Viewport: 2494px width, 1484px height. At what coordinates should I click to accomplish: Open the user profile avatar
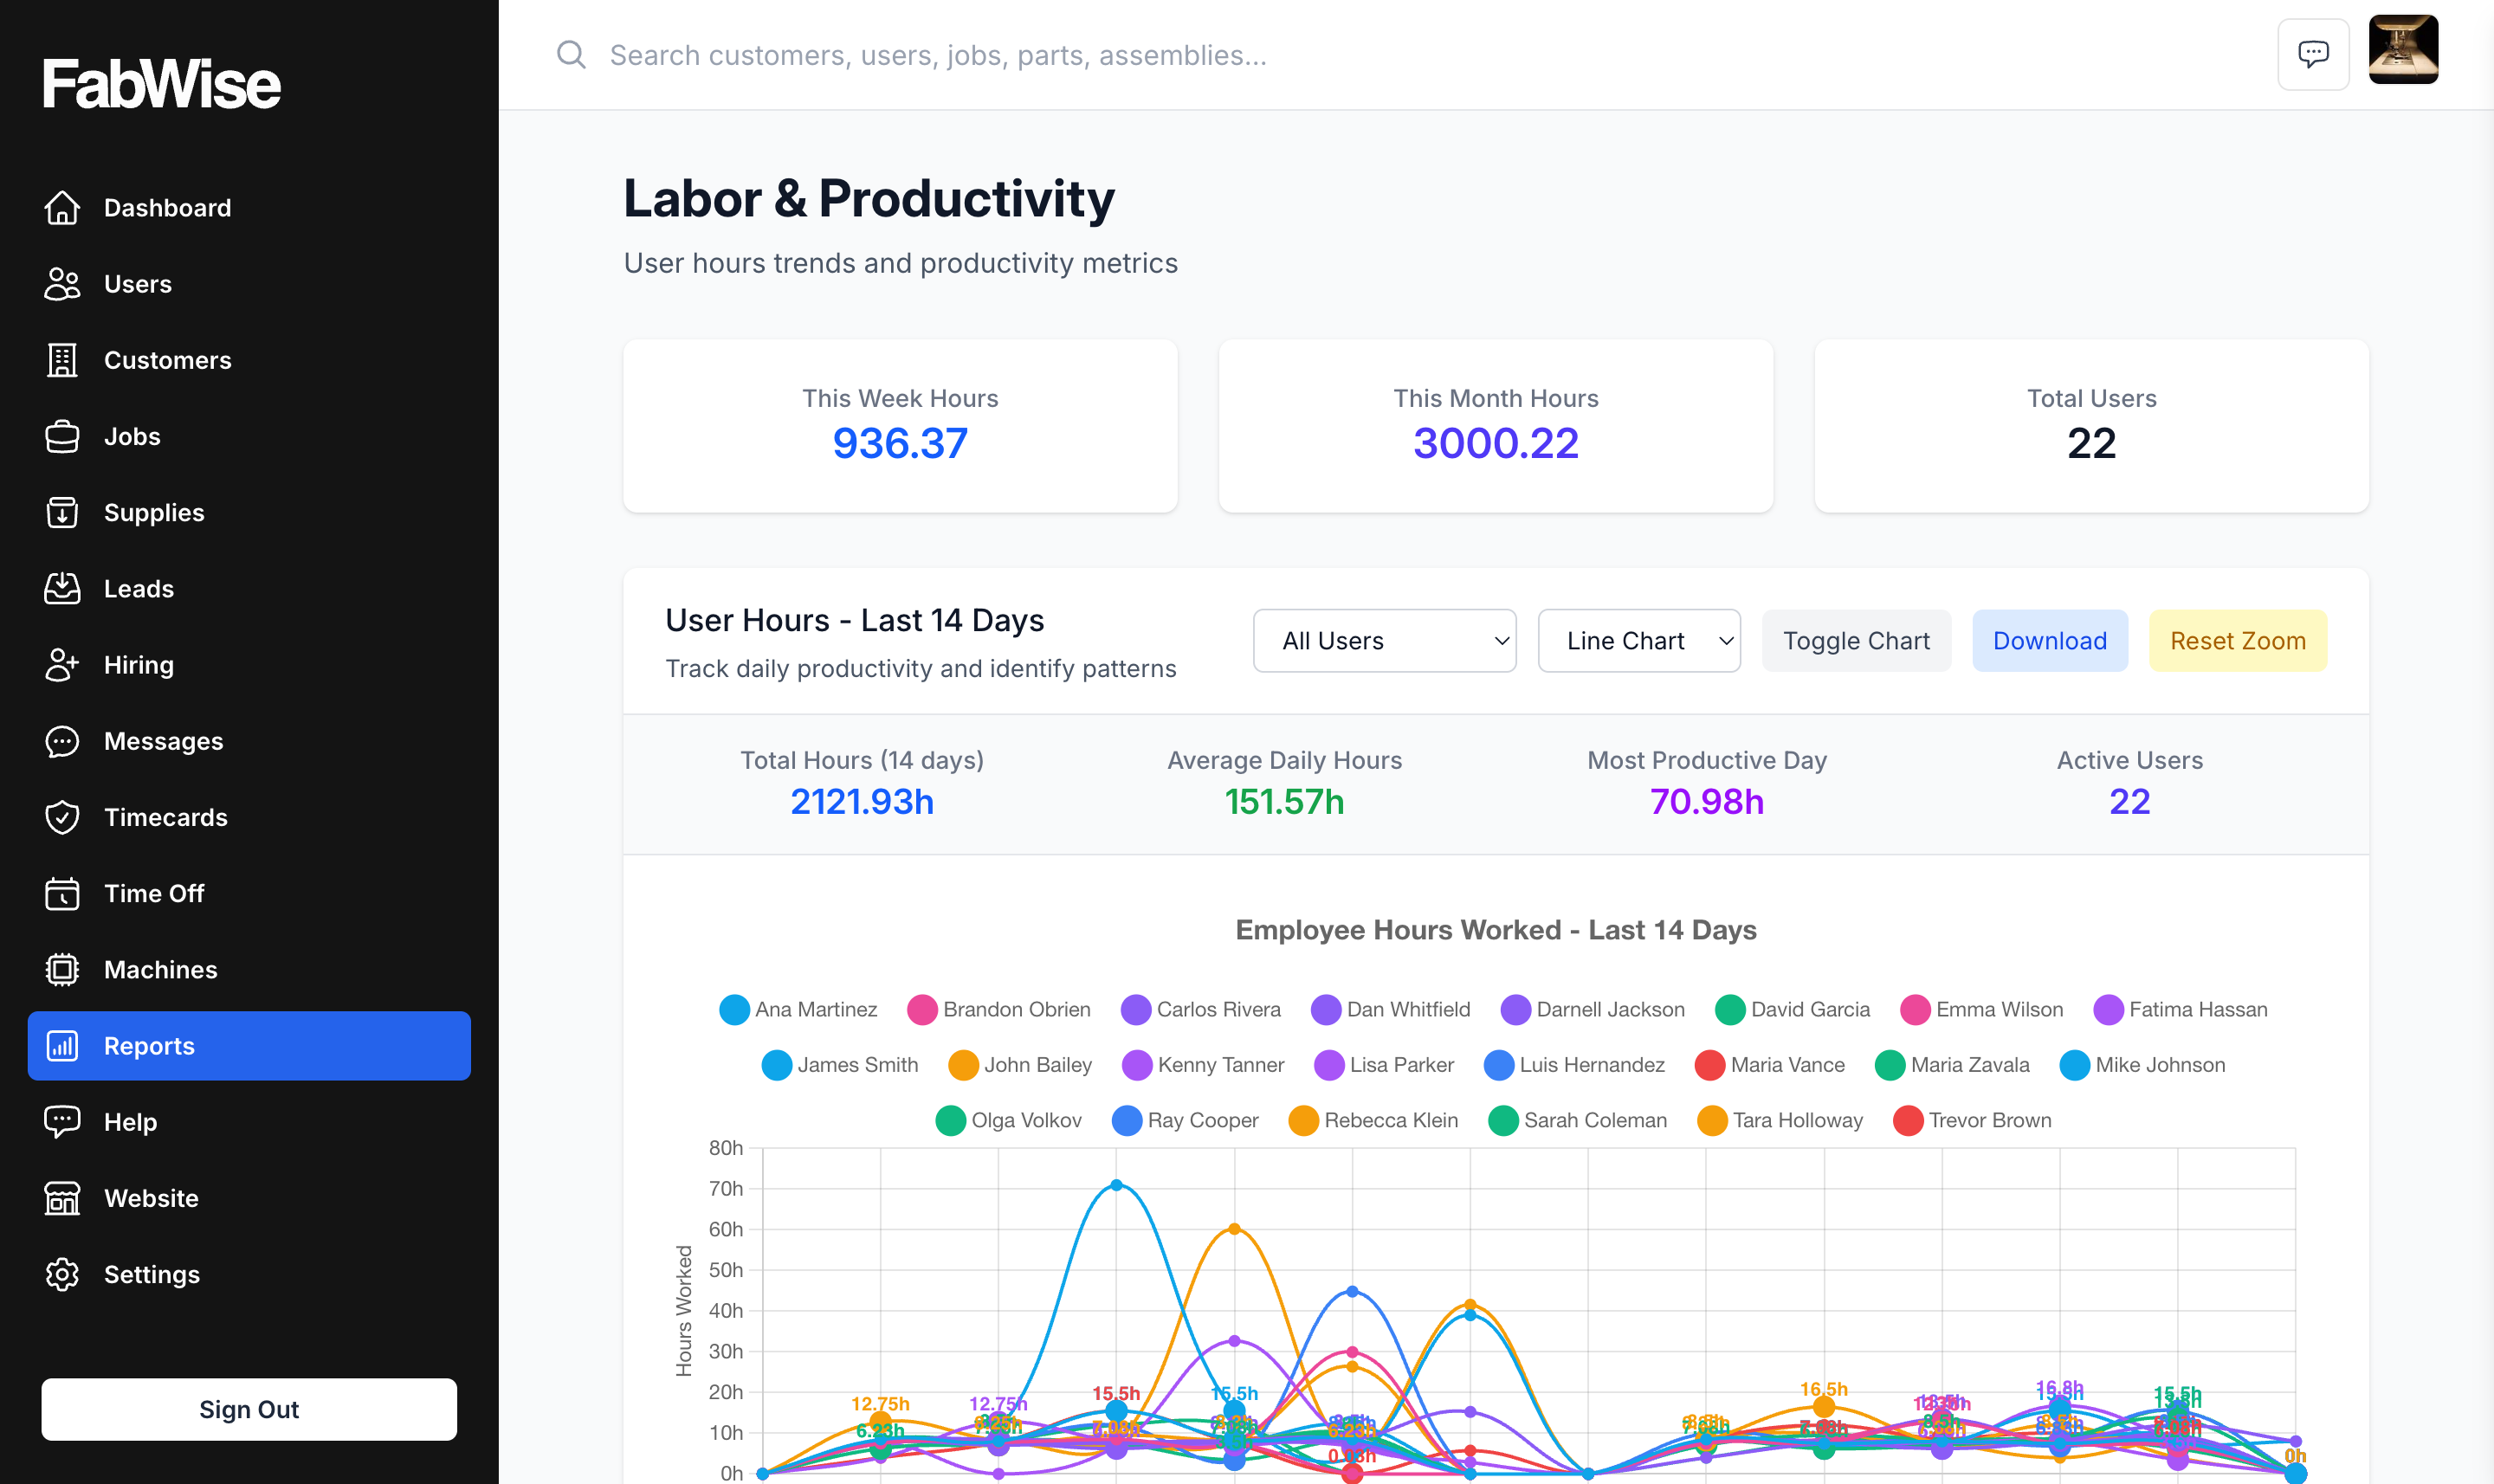tap(2403, 50)
